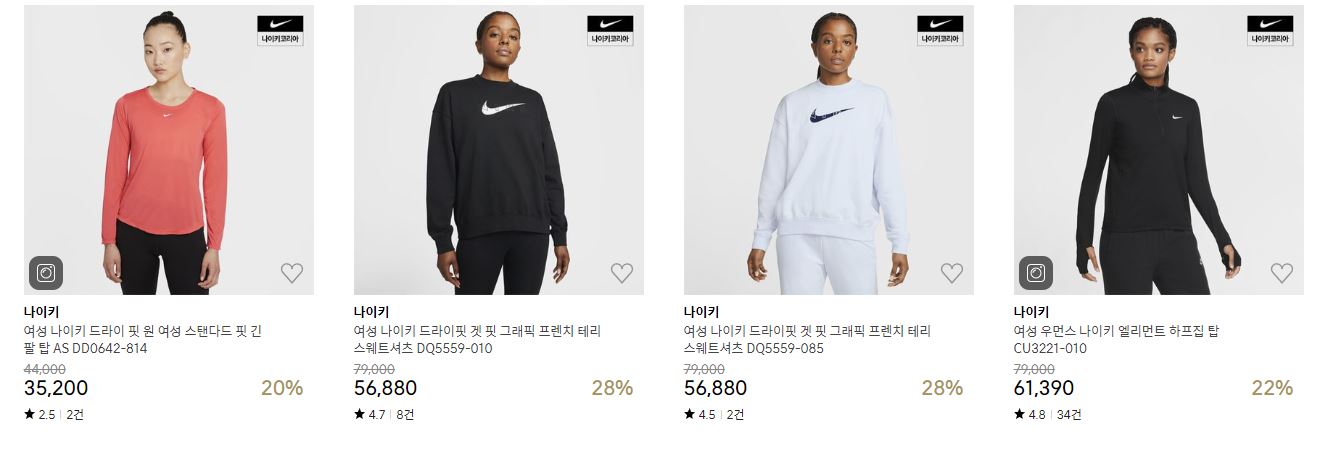Click Nike Korea logo badge on coral top
The width and height of the screenshot is (1317, 451).
(280, 31)
